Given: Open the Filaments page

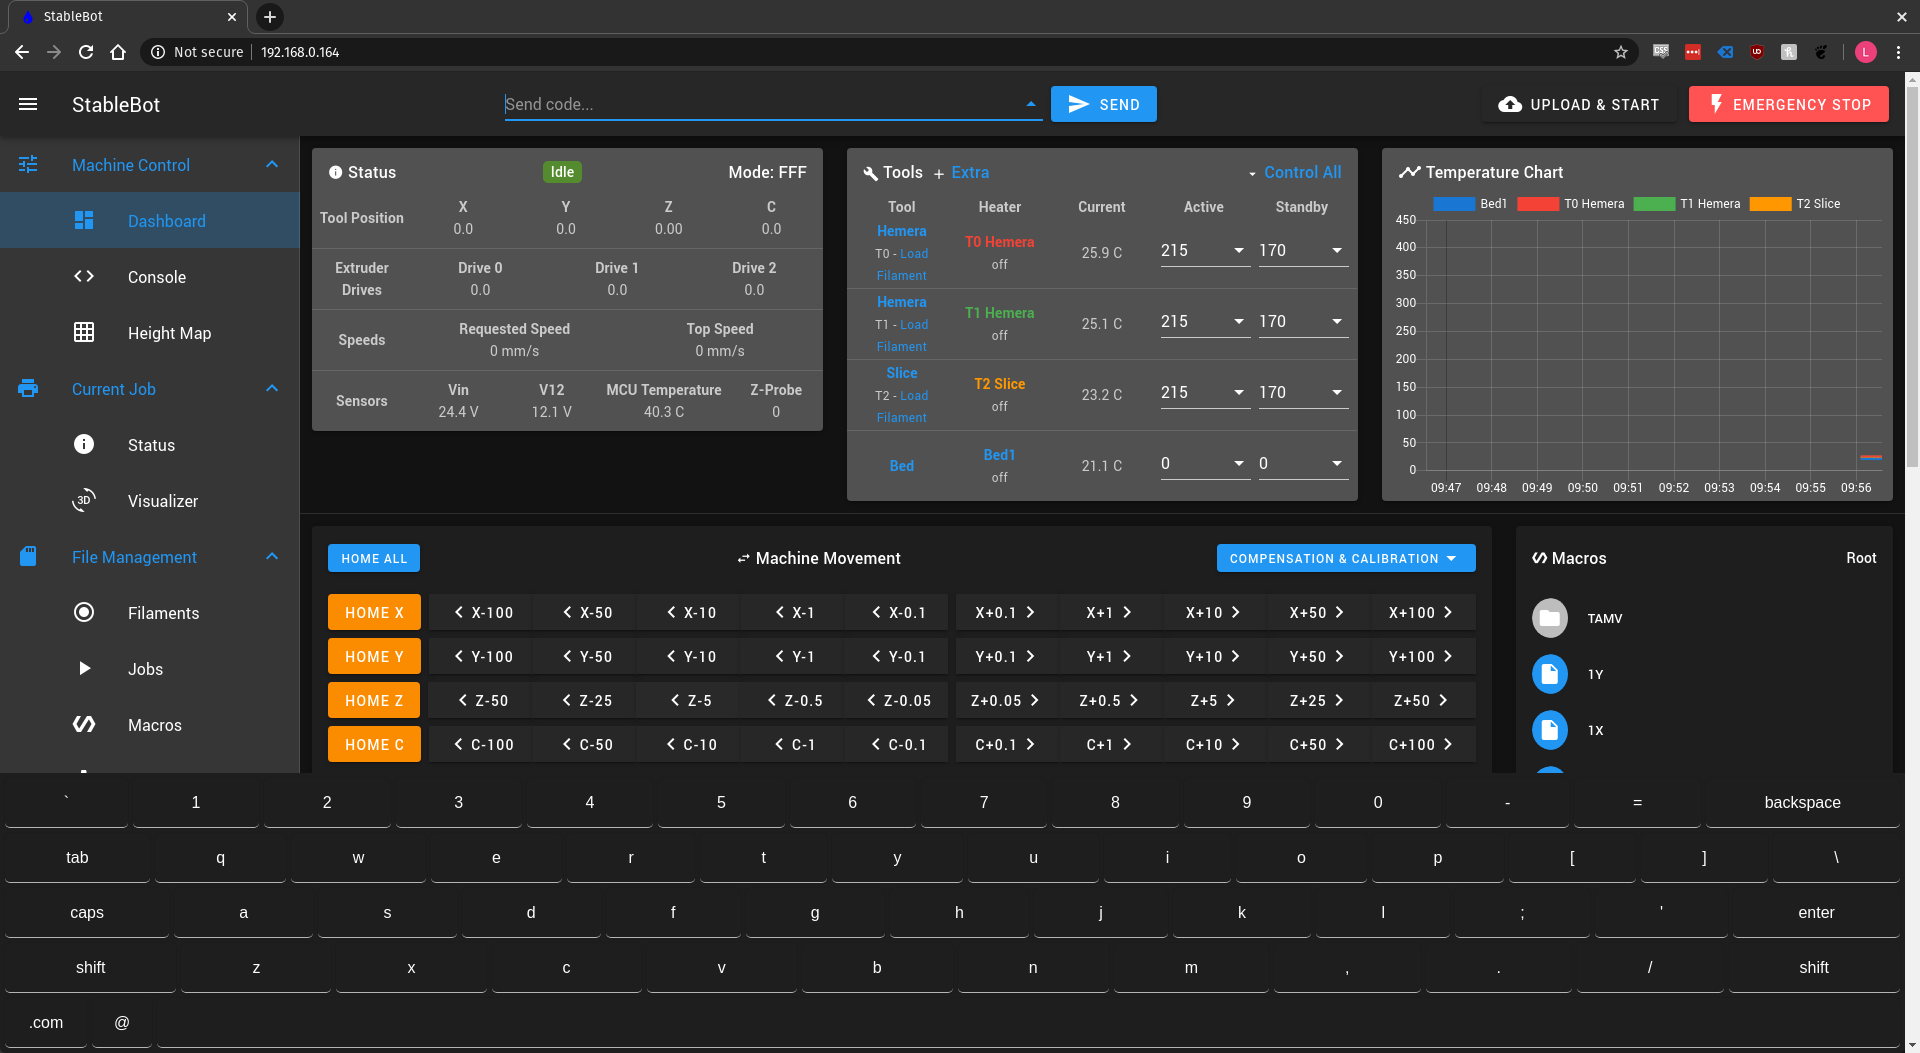Looking at the screenshot, I should [x=150, y=612].
